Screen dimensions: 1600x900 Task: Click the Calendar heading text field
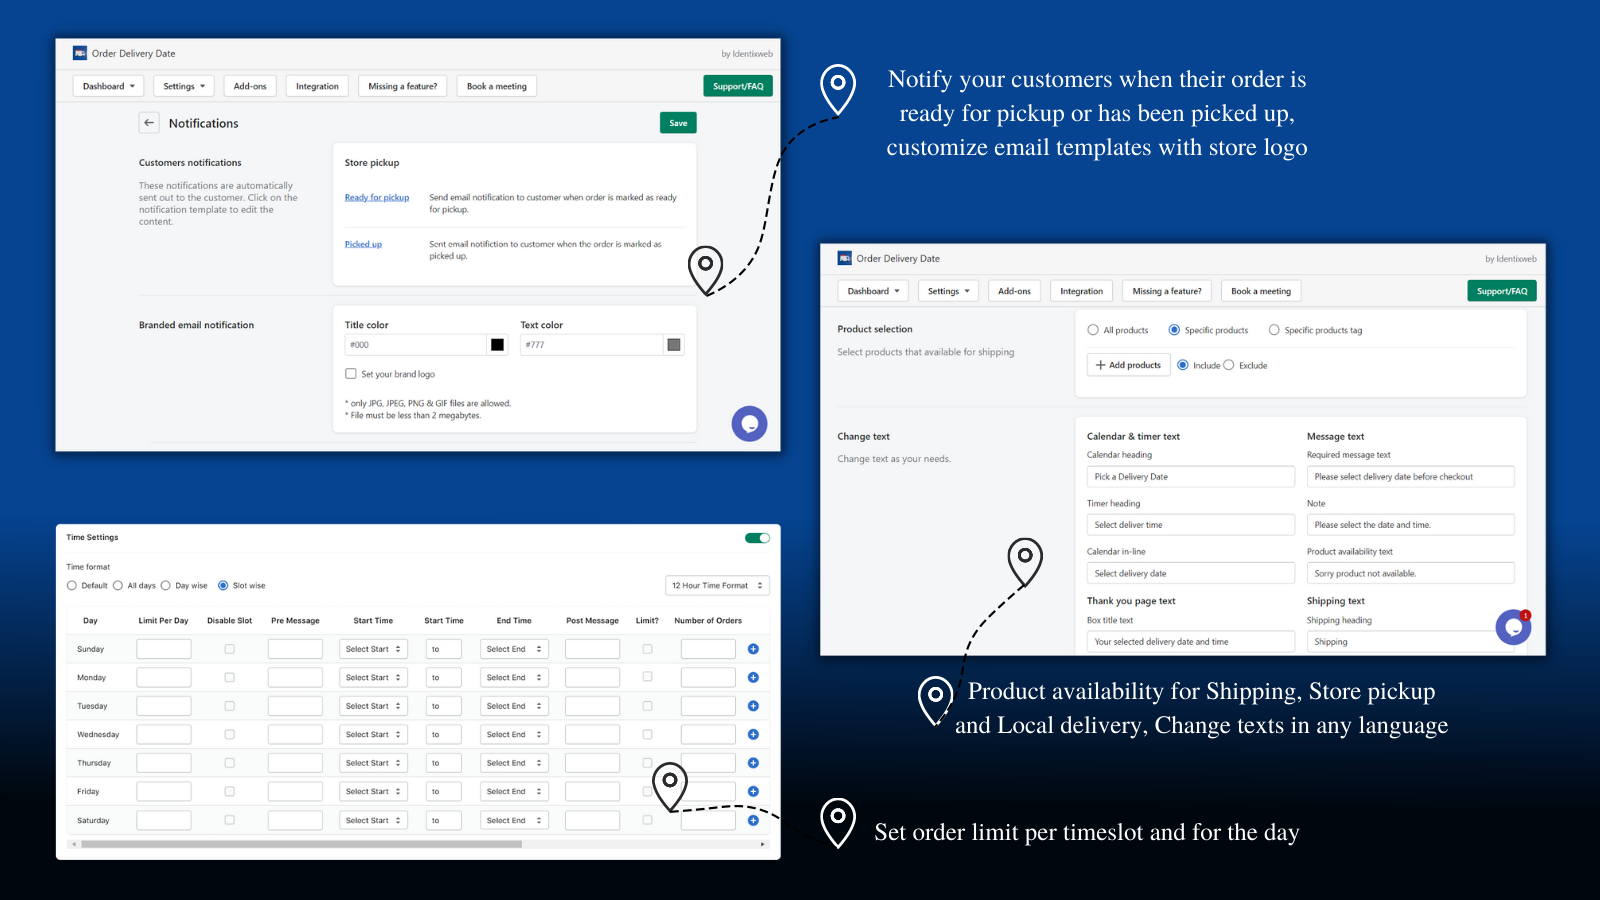point(1190,477)
